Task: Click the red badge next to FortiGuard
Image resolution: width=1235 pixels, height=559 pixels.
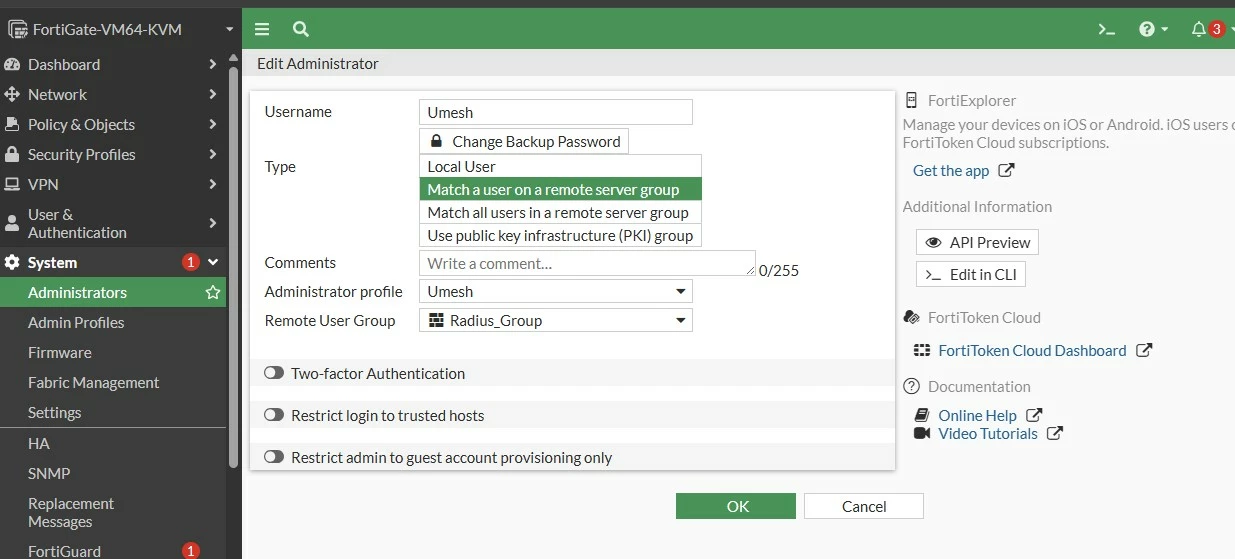Action: pyautogui.click(x=191, y=551)
